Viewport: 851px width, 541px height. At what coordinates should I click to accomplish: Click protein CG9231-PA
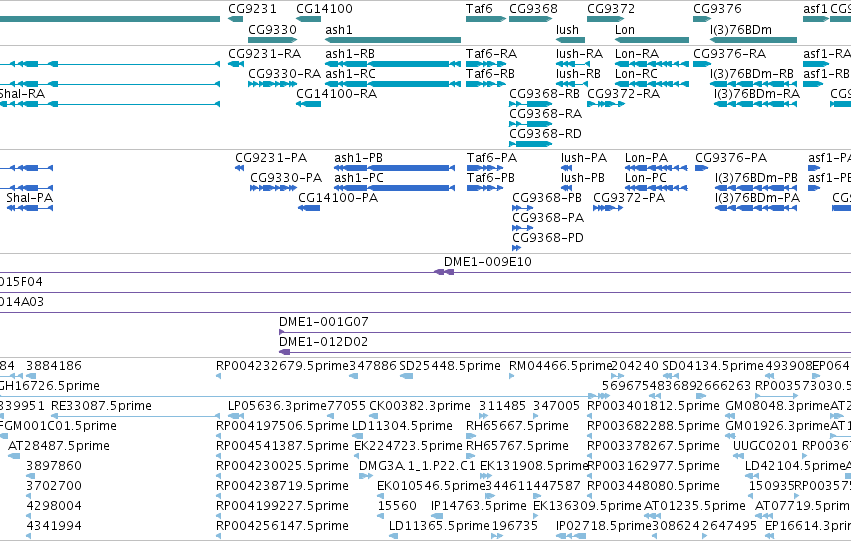(271, 158)
